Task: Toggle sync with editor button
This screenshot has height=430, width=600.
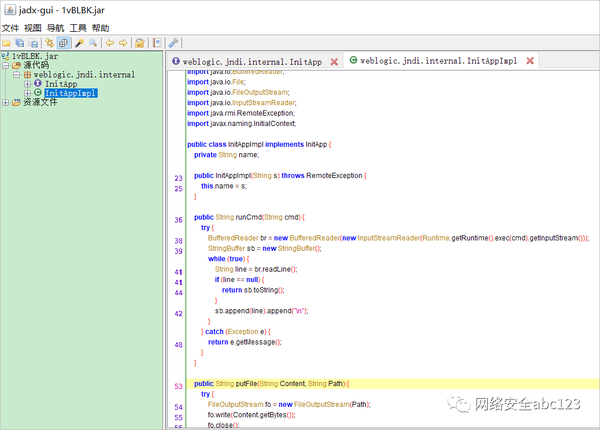Action: pos(49,44)
